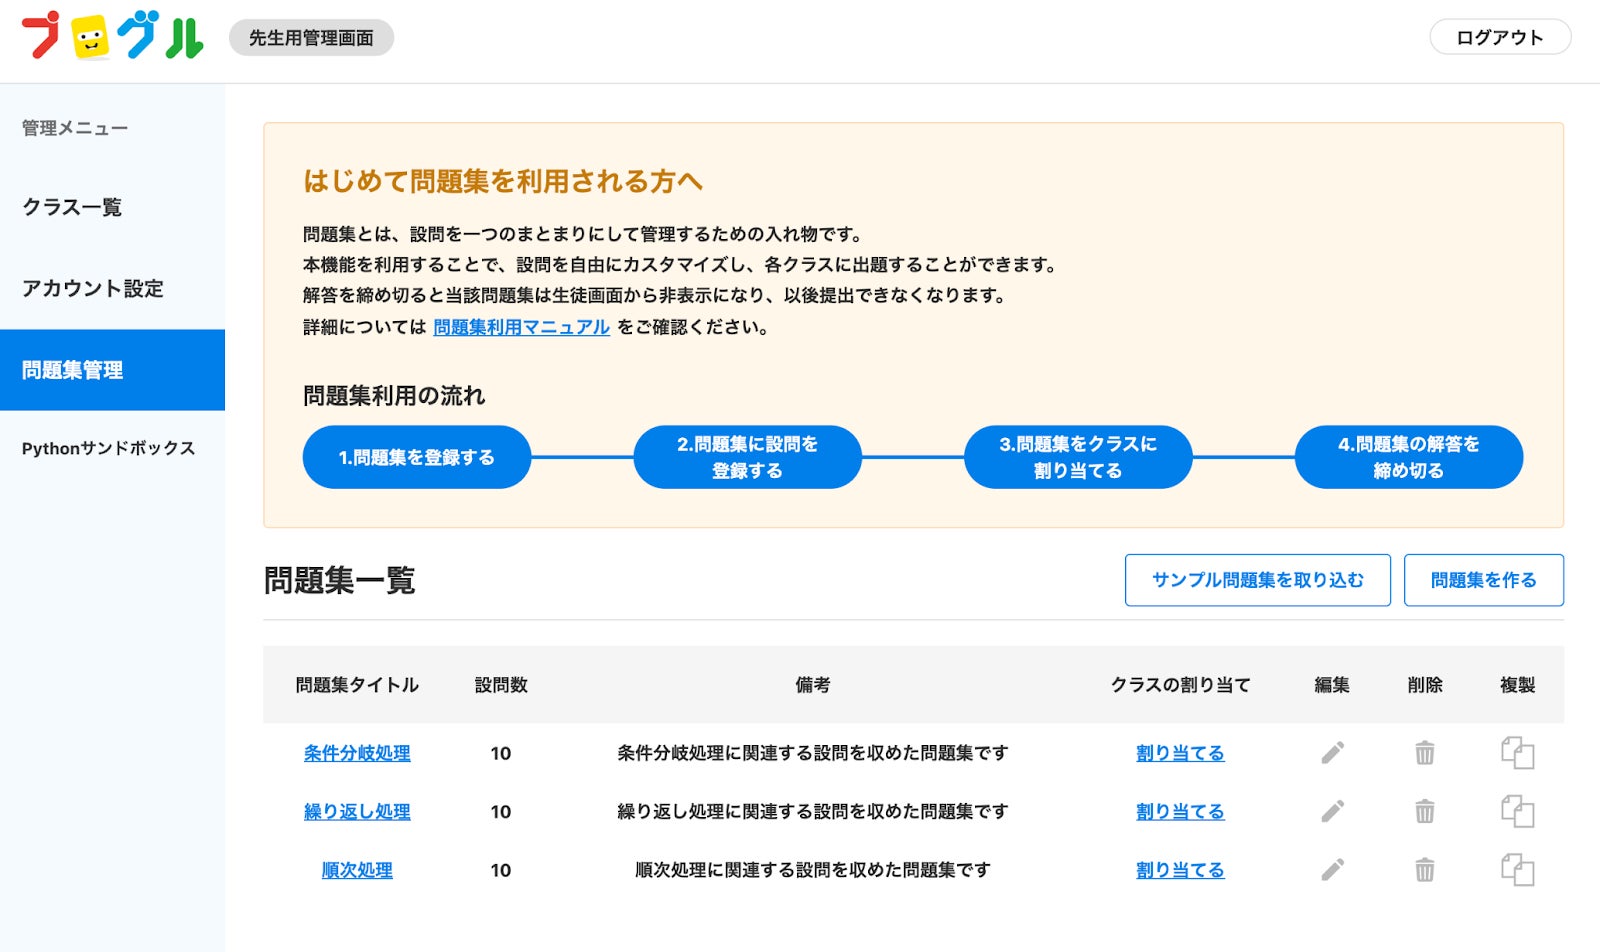Click the 編集 column header
The height and width of the screenshot is (952, 1600).
click(x=1332, y=685)
